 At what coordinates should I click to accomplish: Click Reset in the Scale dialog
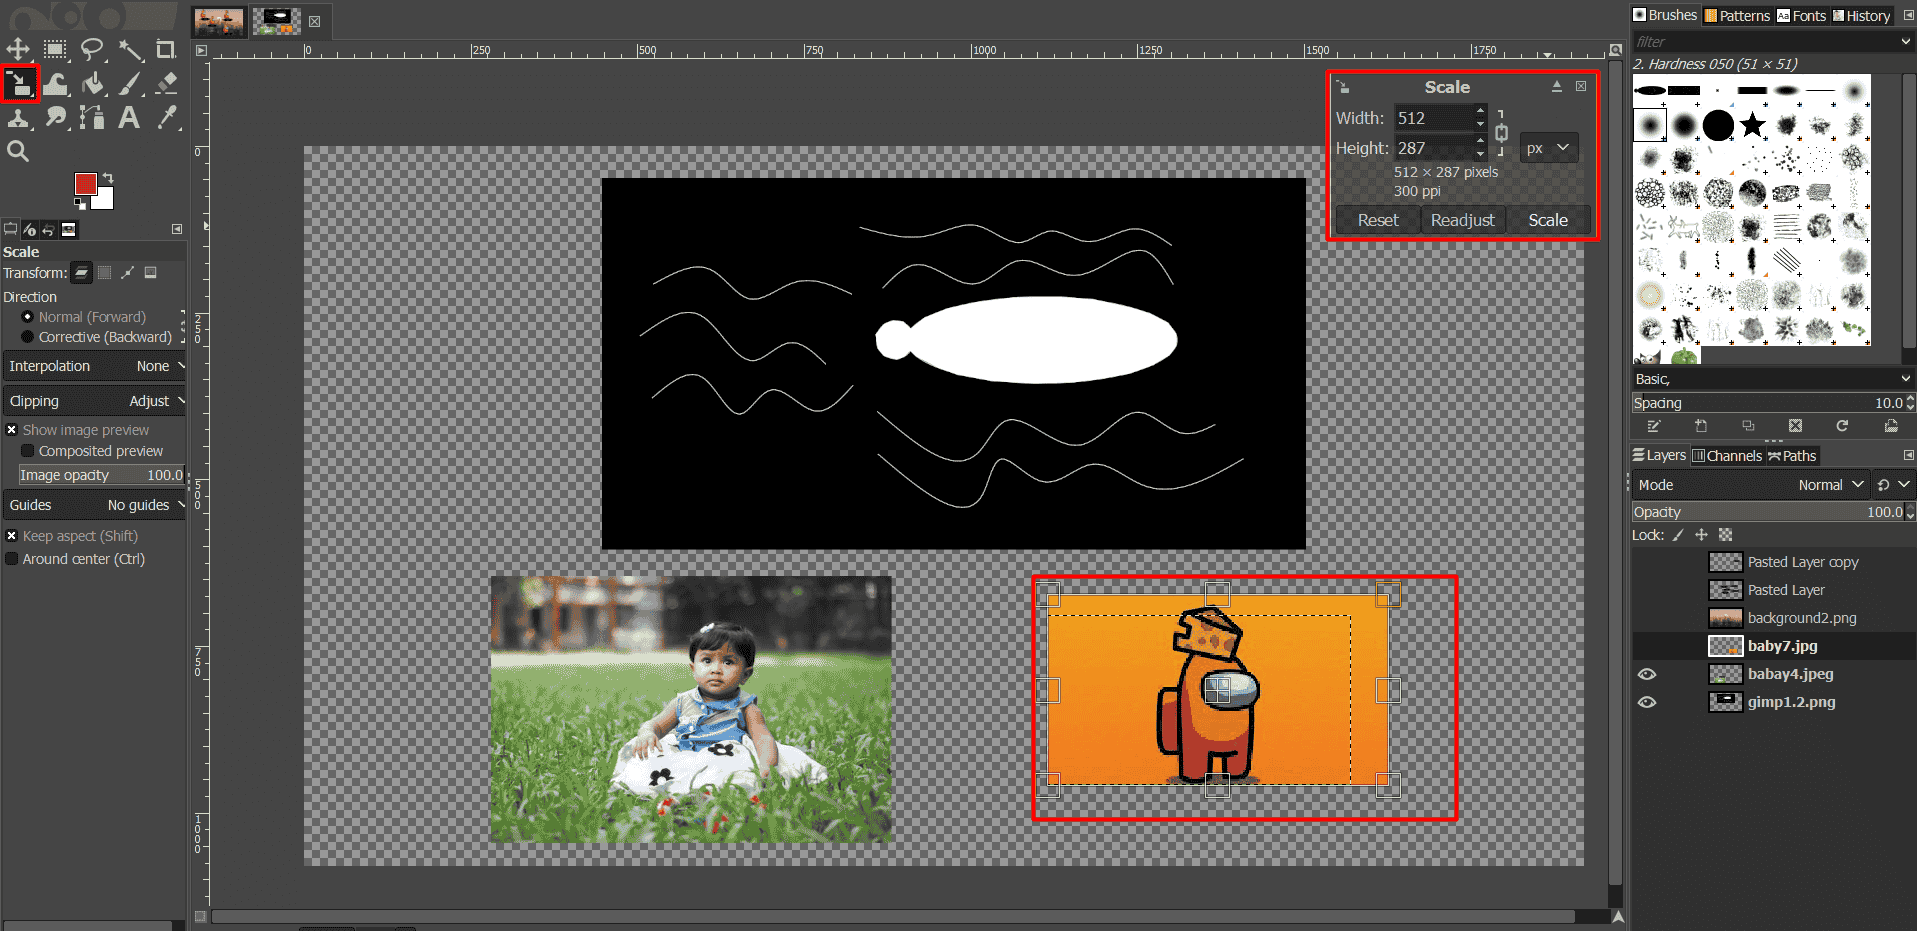click(x=1378, y=220)
